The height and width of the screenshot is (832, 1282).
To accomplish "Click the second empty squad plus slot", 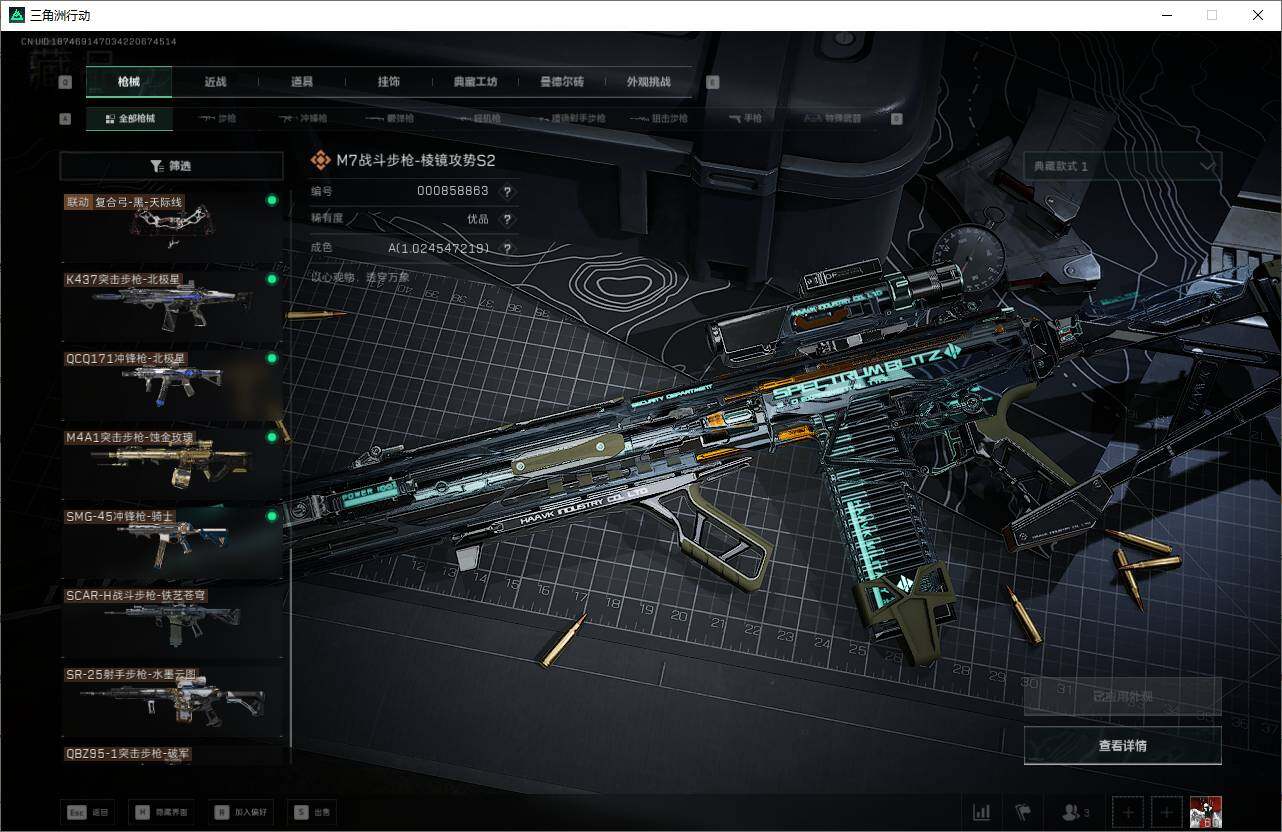I will (1166, 812).
